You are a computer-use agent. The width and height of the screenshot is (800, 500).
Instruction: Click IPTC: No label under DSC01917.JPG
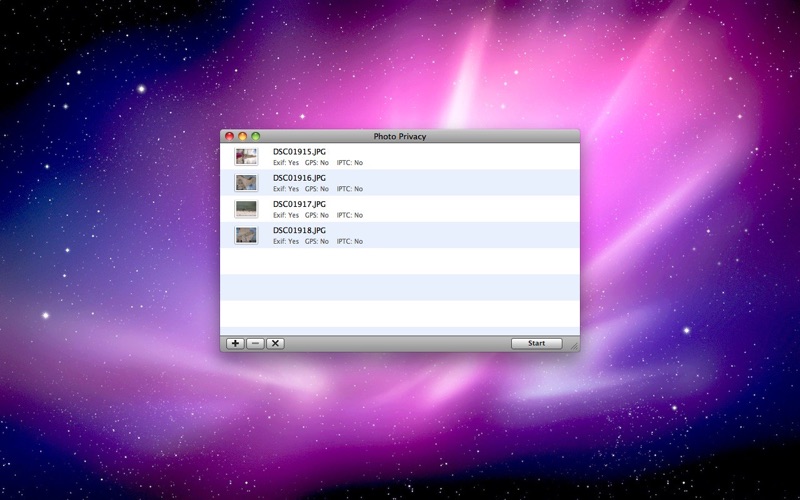(350, 215)
